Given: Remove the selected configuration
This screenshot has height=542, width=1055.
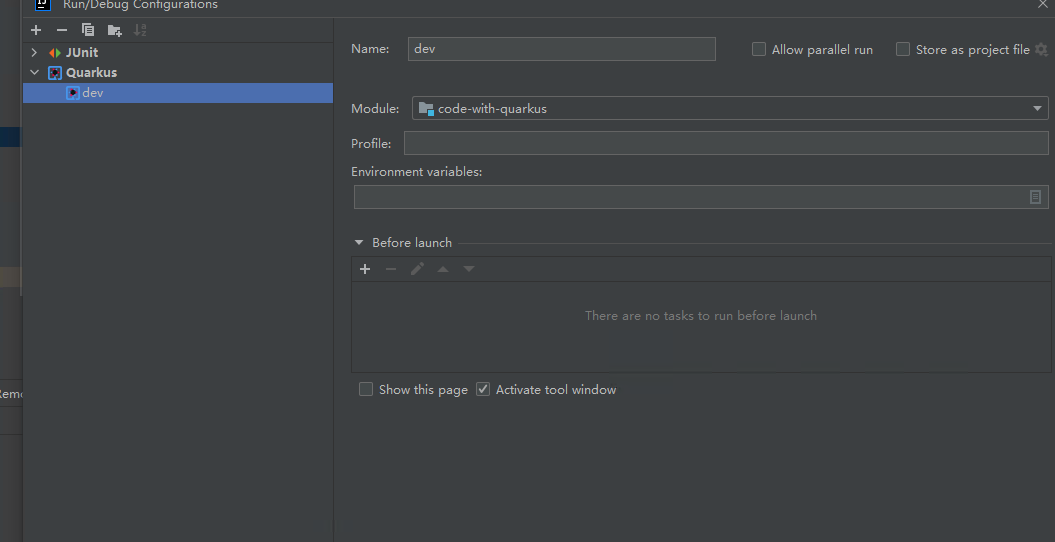Looking at the screenshot, I should tap(62, 30).
